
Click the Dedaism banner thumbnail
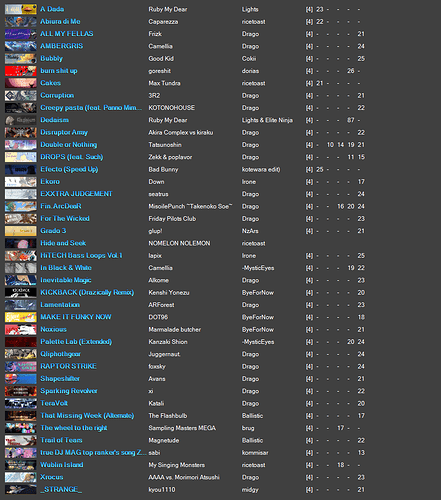21,120
